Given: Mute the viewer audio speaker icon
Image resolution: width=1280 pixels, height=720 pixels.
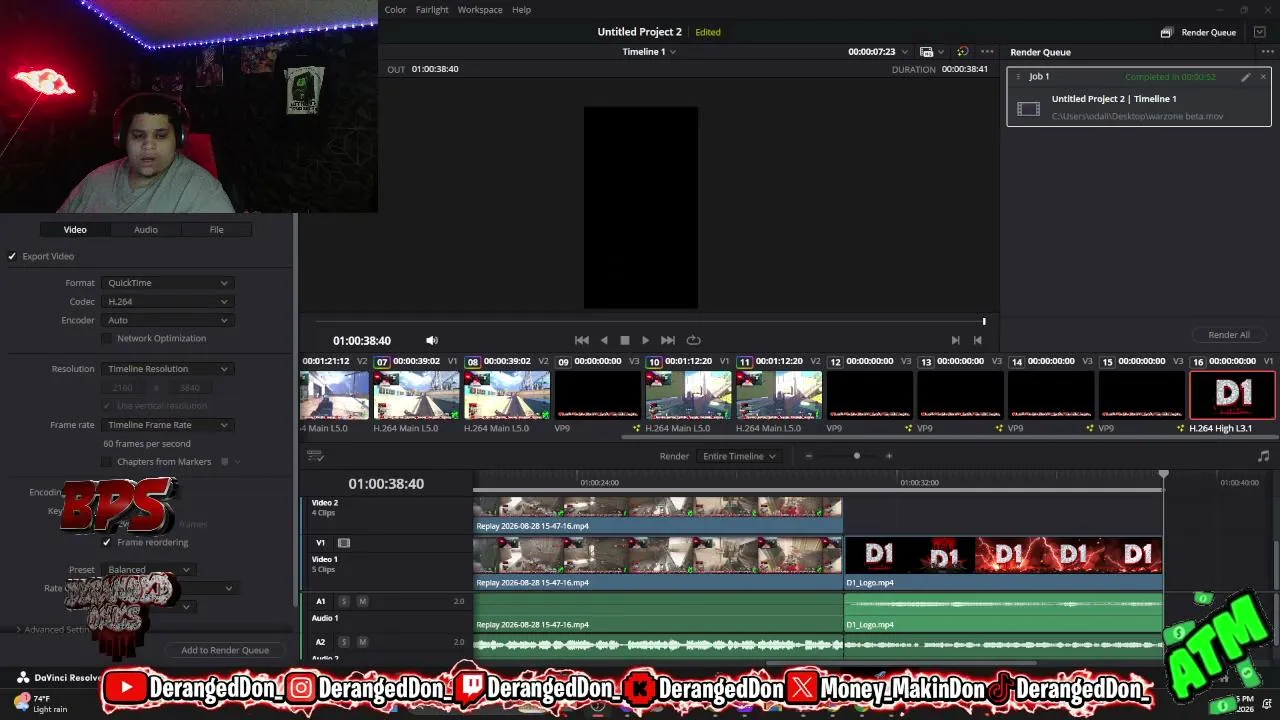Looking at the screenshot, I should [x=432, y=340].
